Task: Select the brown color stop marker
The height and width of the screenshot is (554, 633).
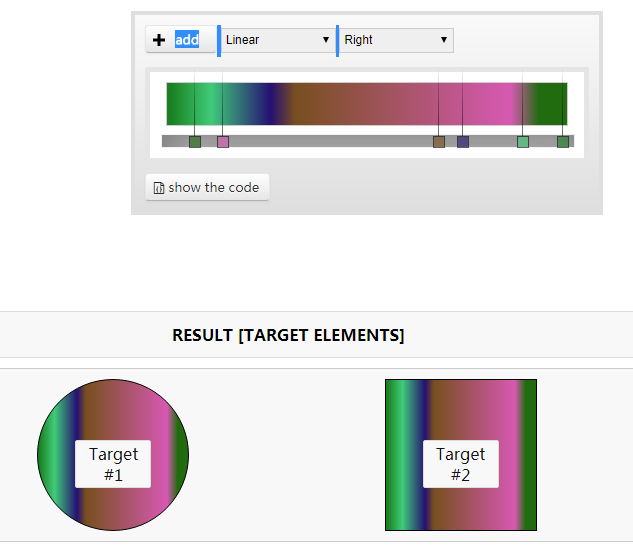Action: click(x=439, y=142)
